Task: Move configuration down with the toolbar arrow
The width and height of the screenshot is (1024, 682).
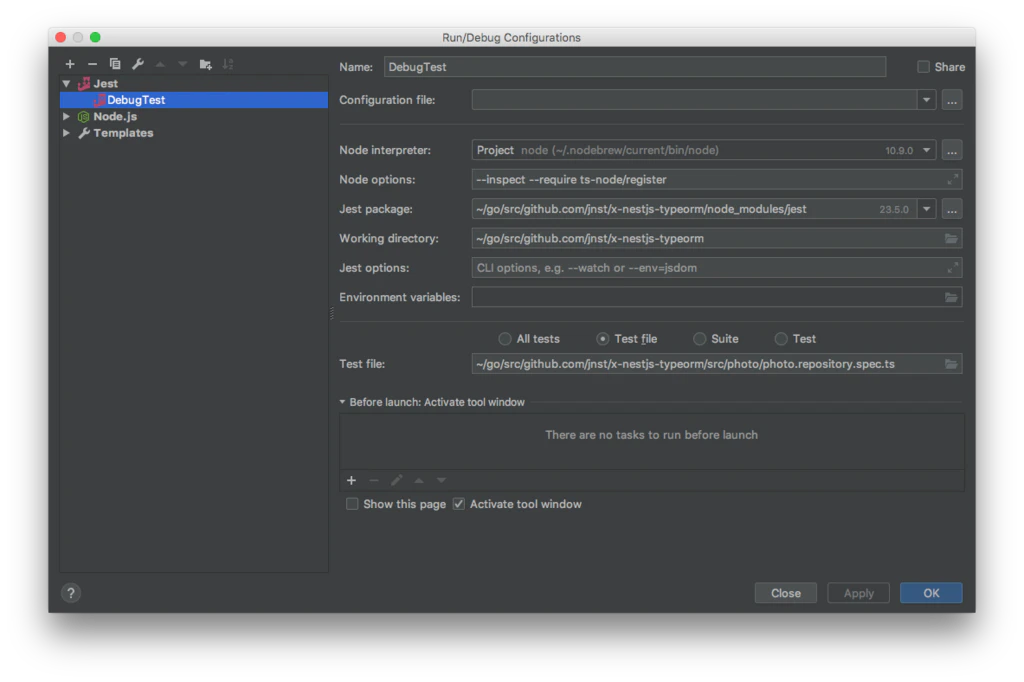Action: coord(182,64)
